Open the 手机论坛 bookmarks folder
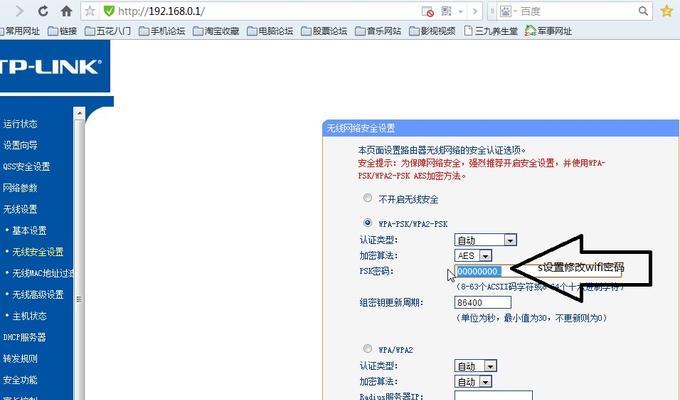 point(162,31)
